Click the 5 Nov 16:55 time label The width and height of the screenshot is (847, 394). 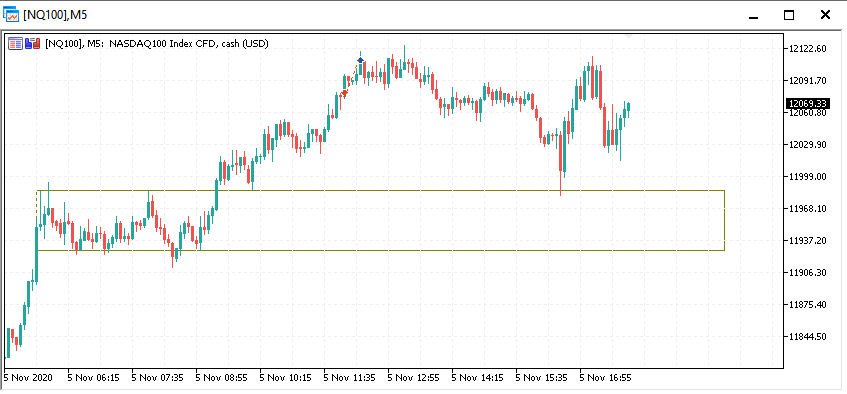606,377
